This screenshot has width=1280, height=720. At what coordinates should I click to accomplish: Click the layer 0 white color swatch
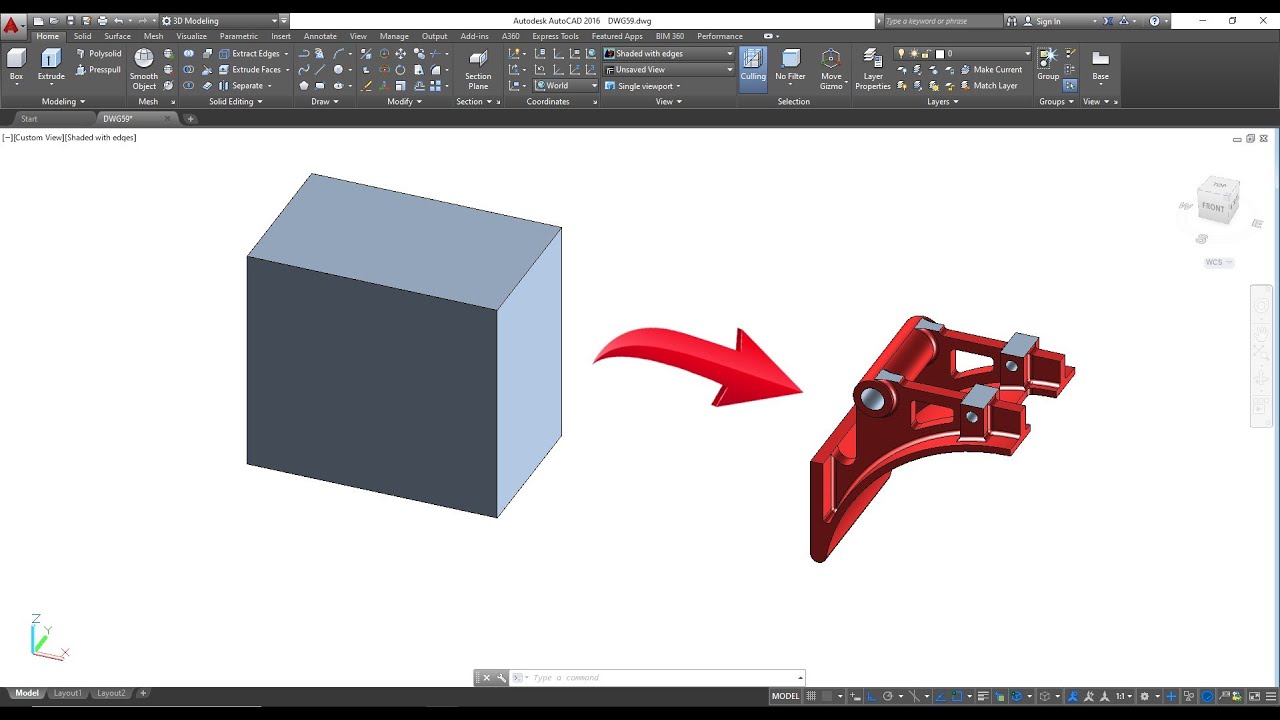click(x=940, y=54)
